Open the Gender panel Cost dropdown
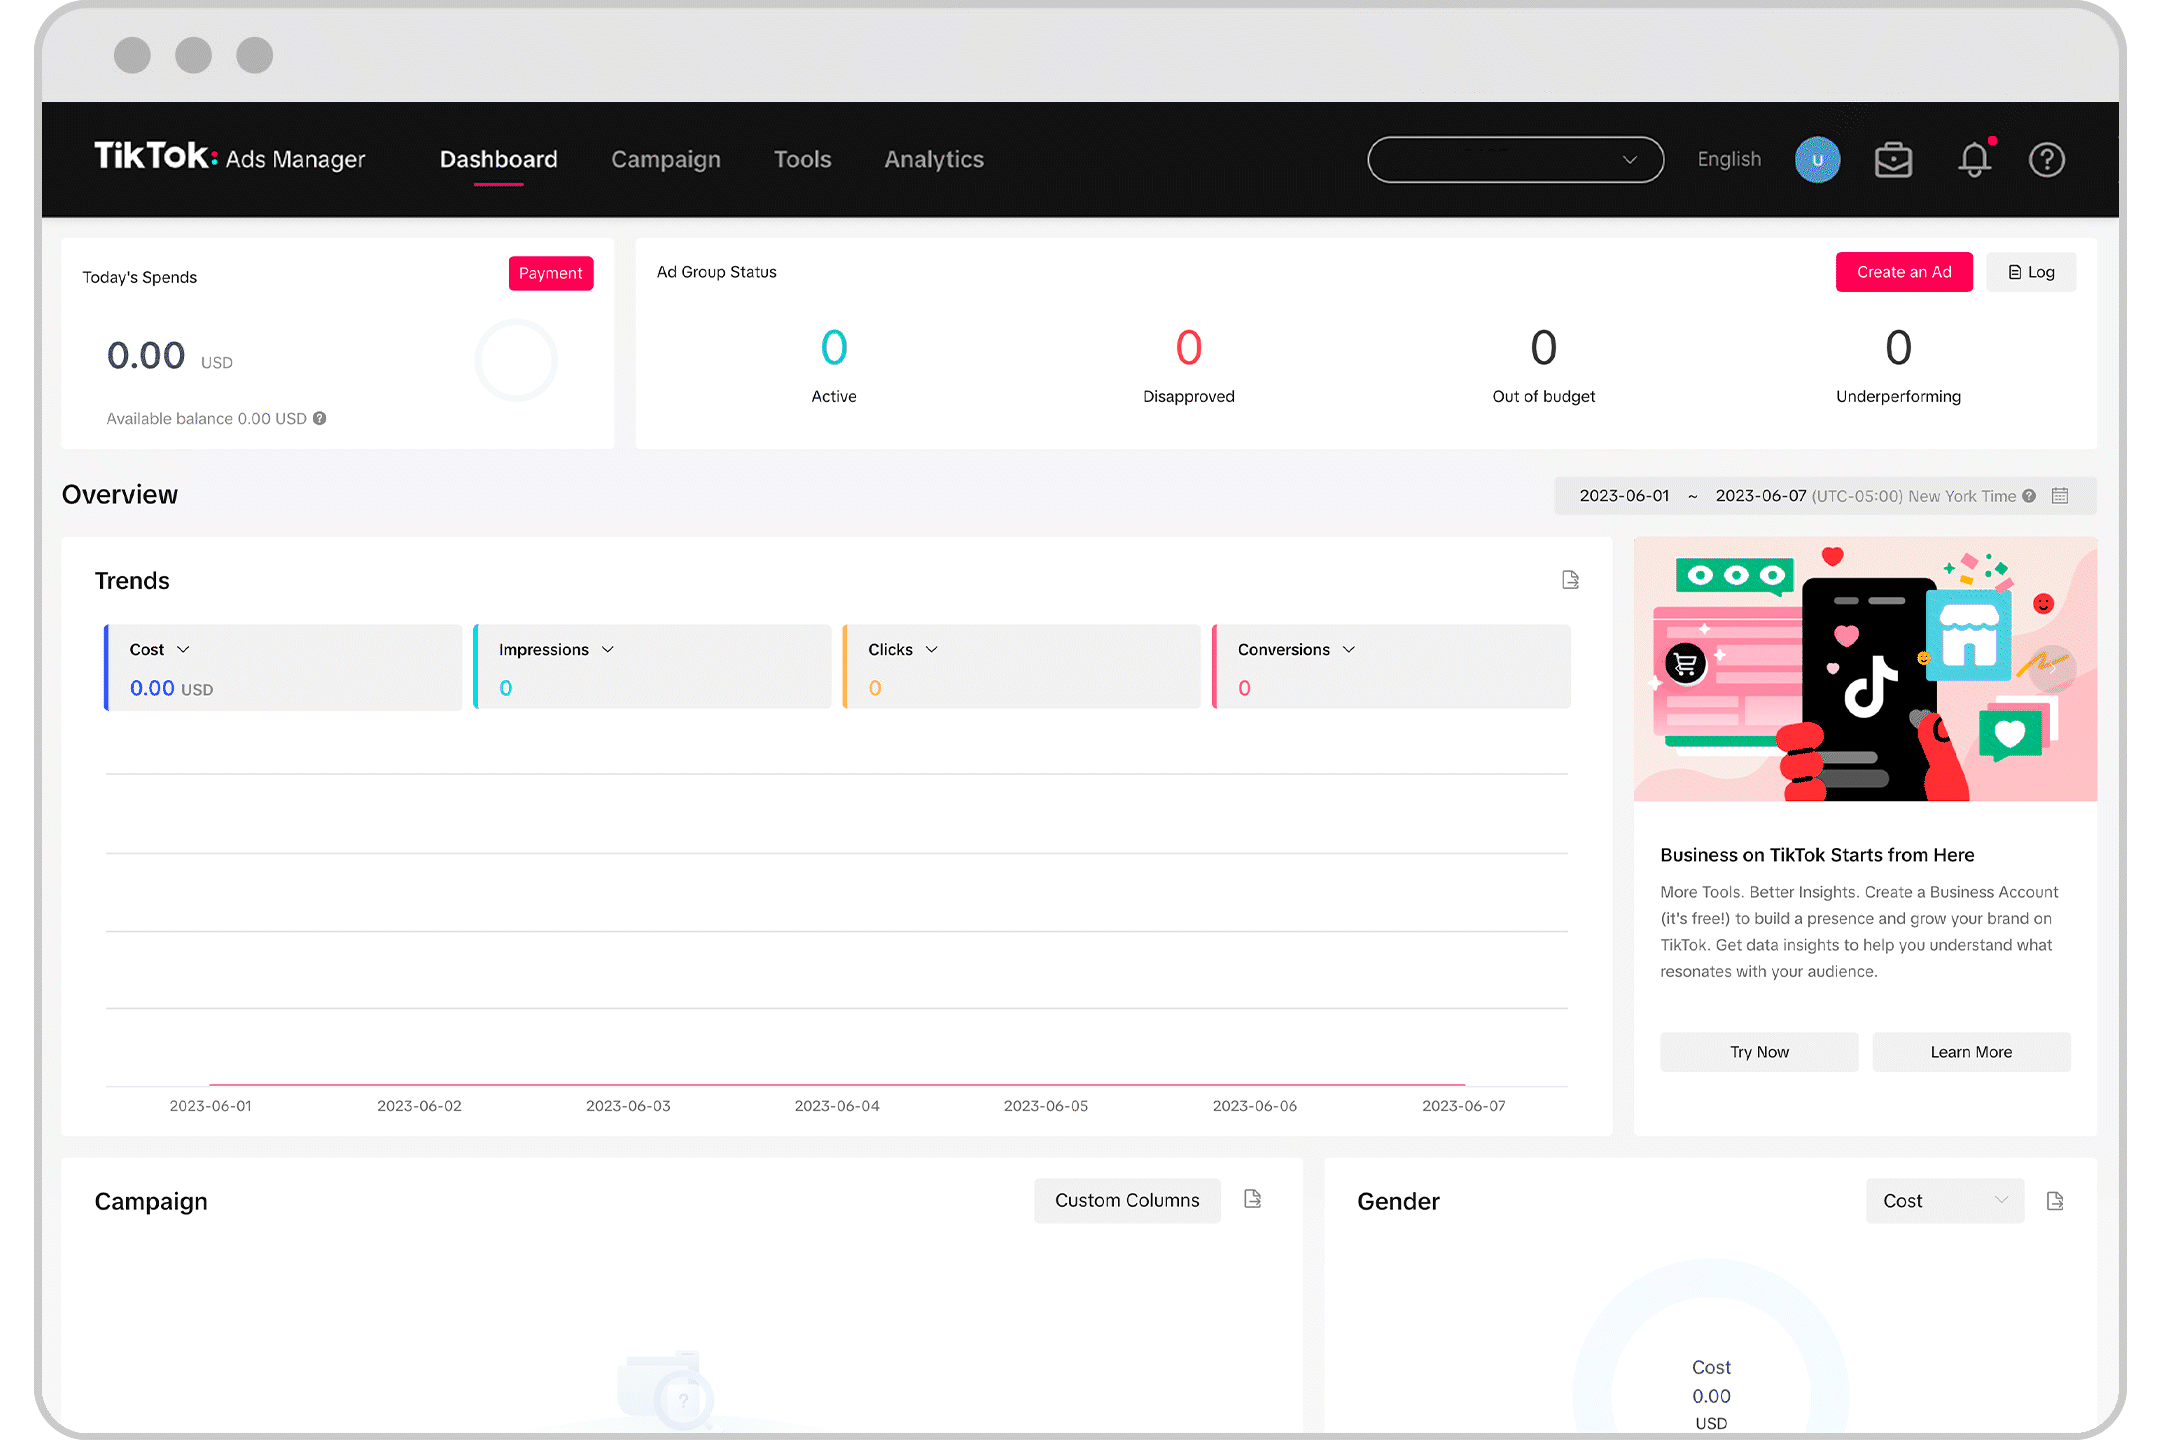Viewport: 2160px width, 1440px height. 1944,1201
